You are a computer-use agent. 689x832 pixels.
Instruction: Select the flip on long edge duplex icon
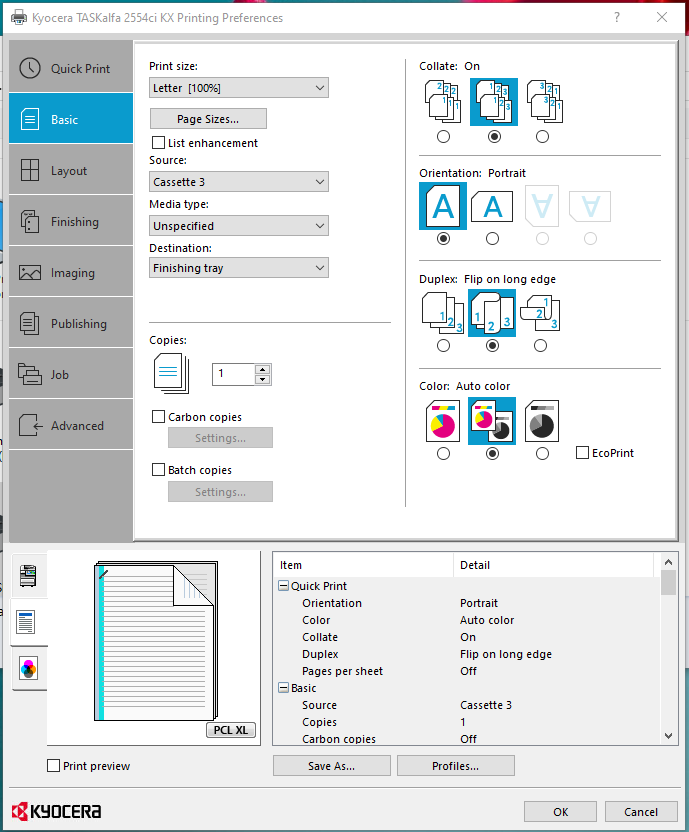[x=492, y=313]
